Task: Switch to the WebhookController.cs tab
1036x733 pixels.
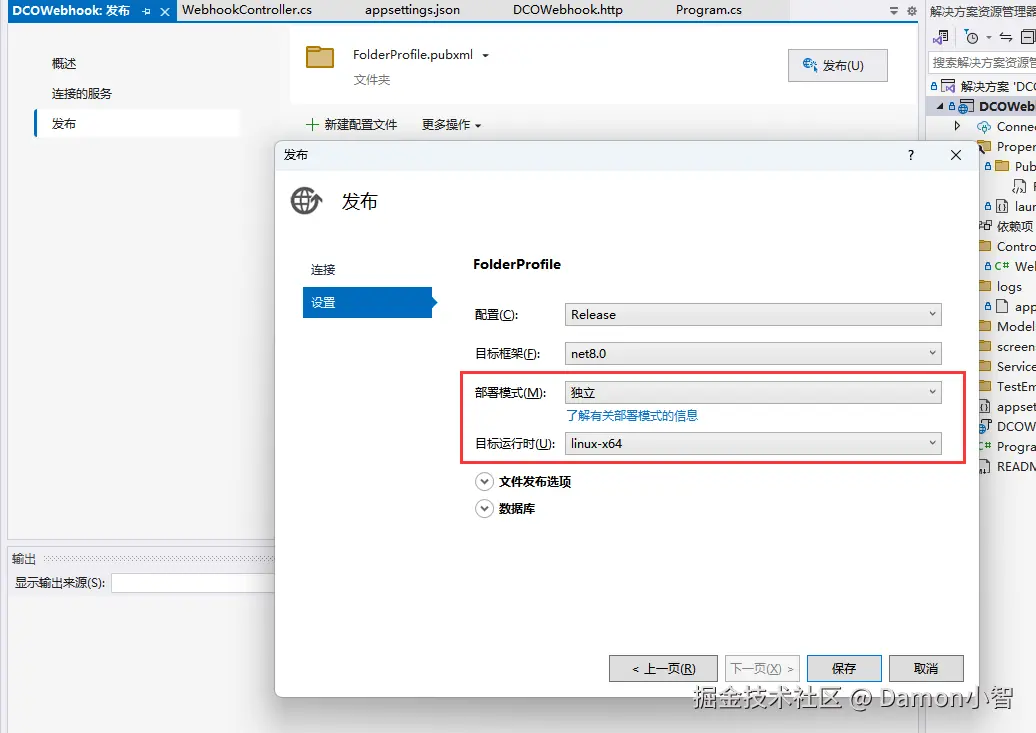Action: (247, 10)
